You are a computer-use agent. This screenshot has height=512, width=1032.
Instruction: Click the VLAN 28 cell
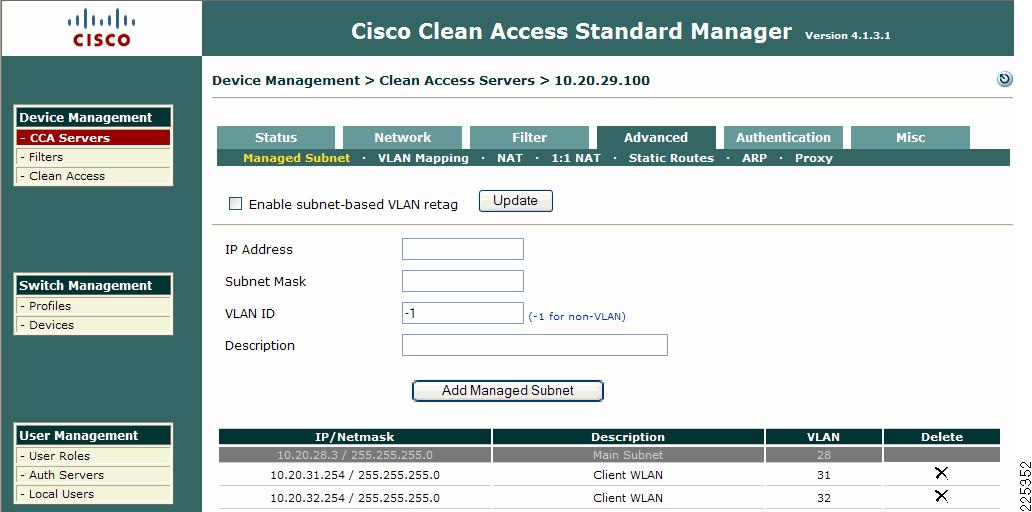tap(823, 455)
